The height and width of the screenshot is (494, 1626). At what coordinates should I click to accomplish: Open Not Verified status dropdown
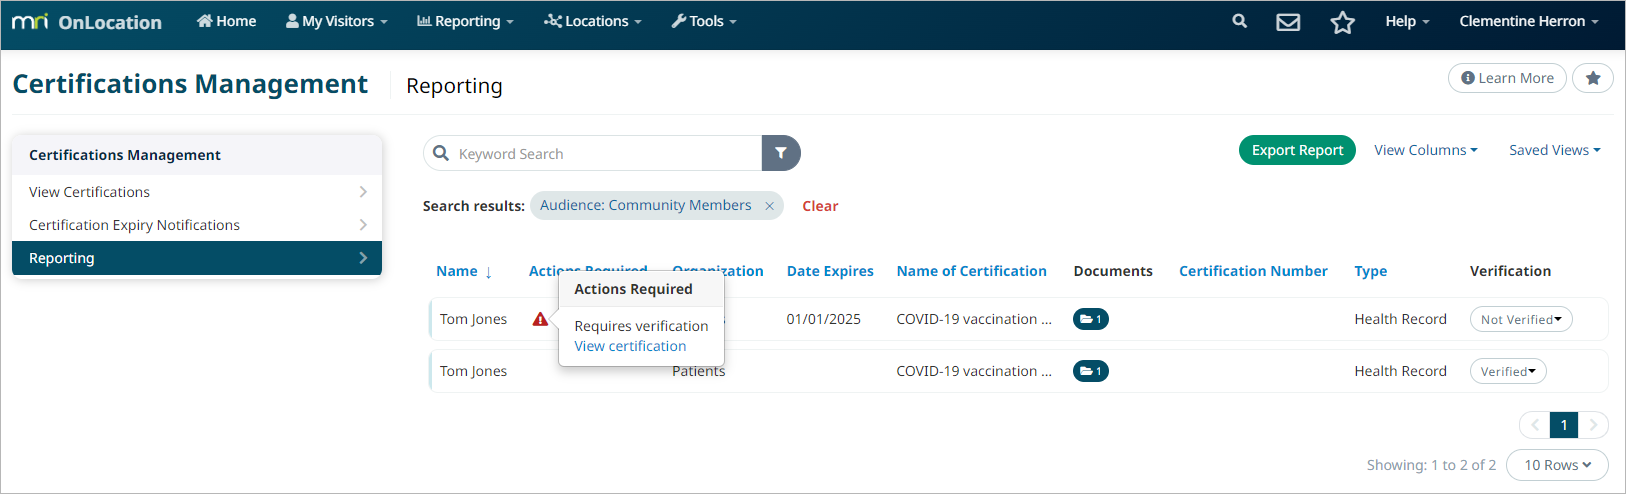point(1521,319)
